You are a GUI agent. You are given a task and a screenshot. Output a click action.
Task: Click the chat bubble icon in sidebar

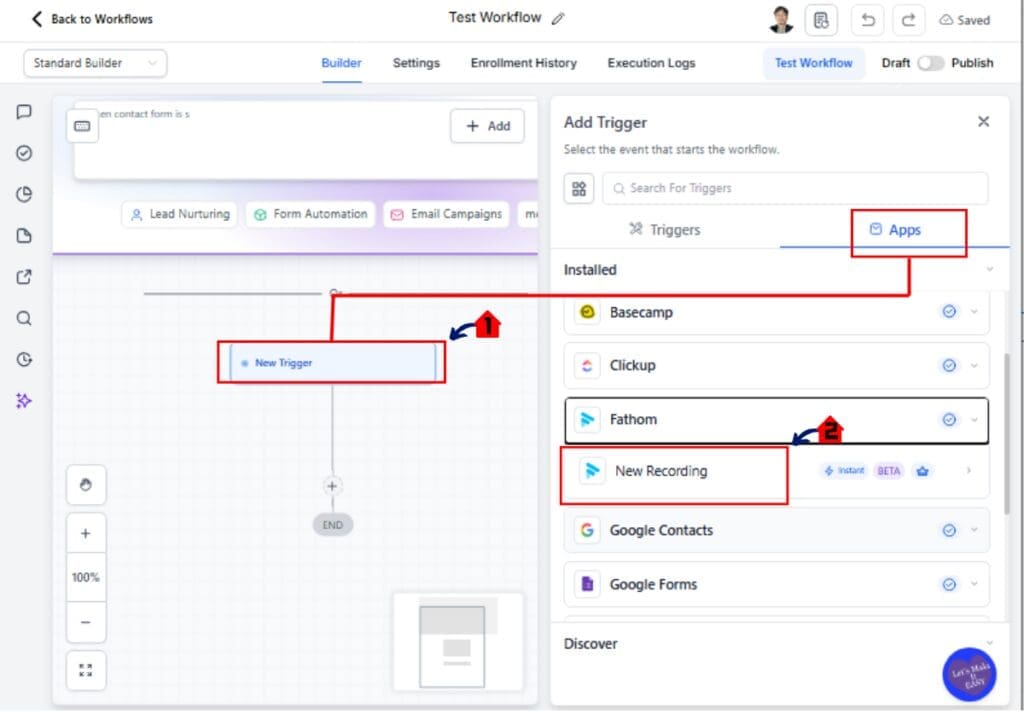click(x=23, y=111)
